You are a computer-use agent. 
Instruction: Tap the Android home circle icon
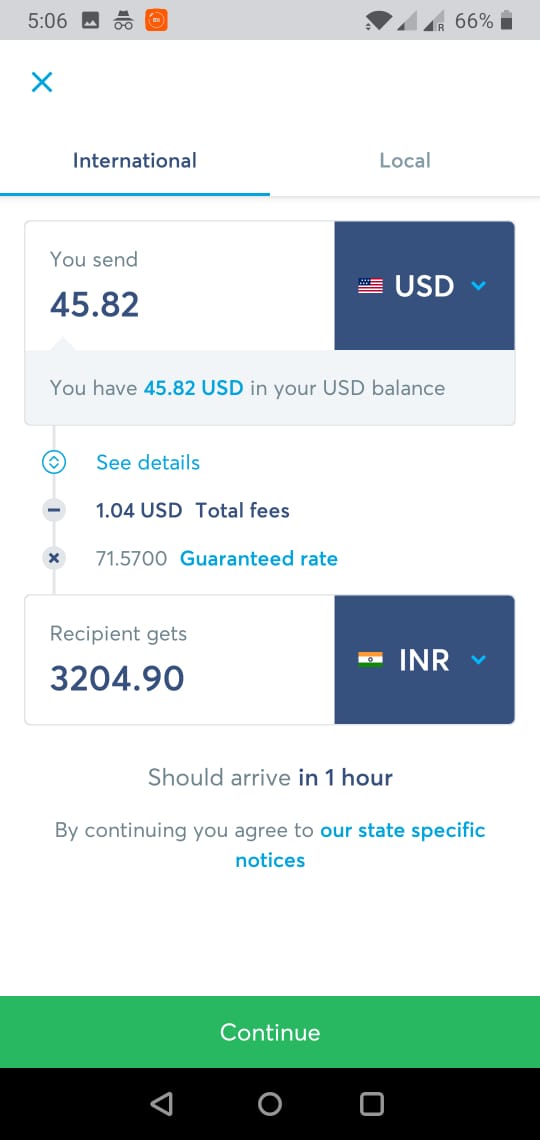click(270, 1104)
